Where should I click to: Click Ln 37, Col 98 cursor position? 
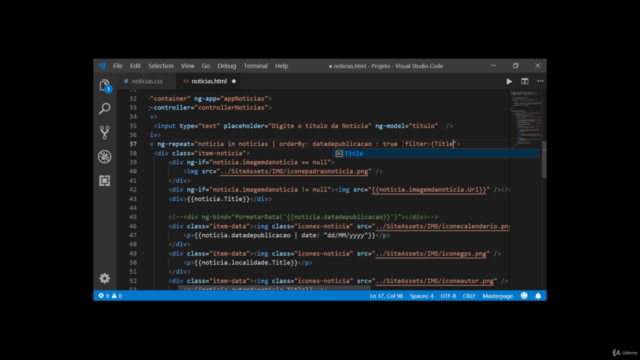tap(386, 296)
